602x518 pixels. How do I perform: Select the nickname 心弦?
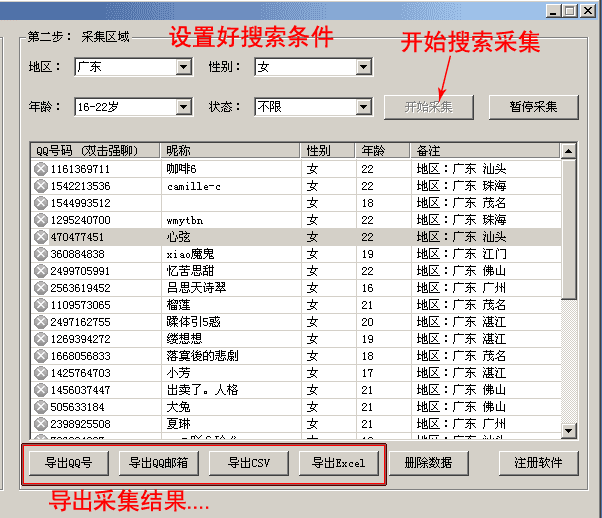click(x=179, y=237)
